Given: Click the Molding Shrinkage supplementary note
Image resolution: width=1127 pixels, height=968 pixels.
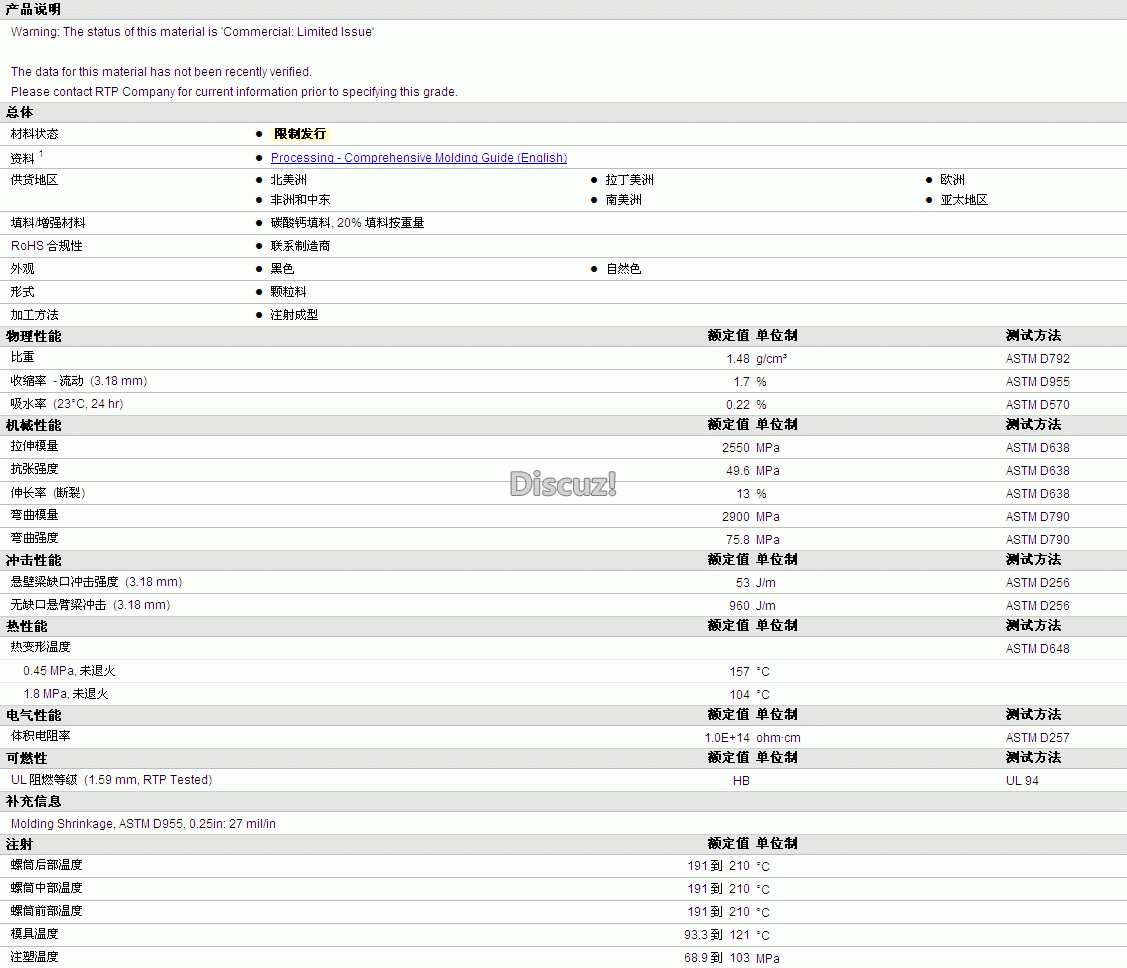Looking at the screenshot, I should pyautogui.click(x=143, y=824).
